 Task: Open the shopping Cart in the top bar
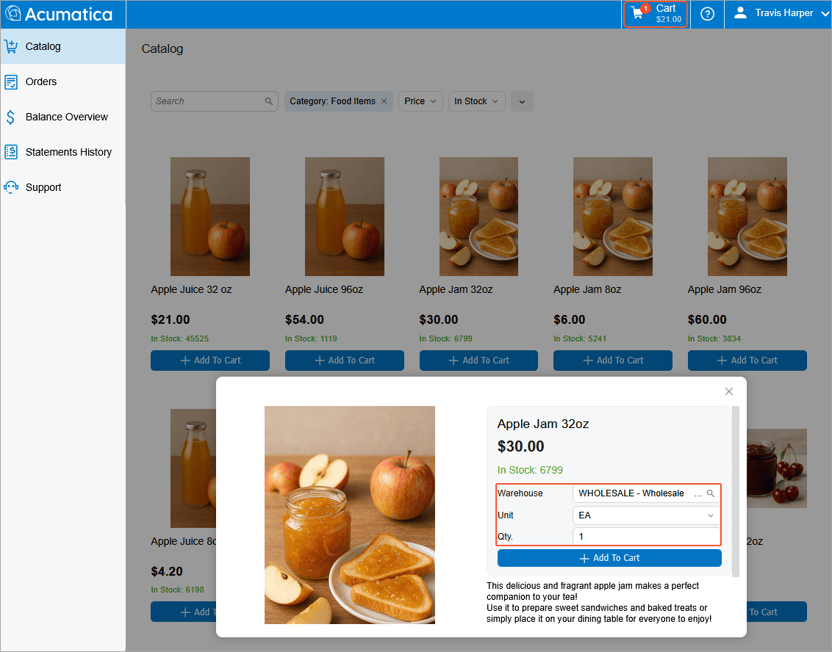point(655,13)
